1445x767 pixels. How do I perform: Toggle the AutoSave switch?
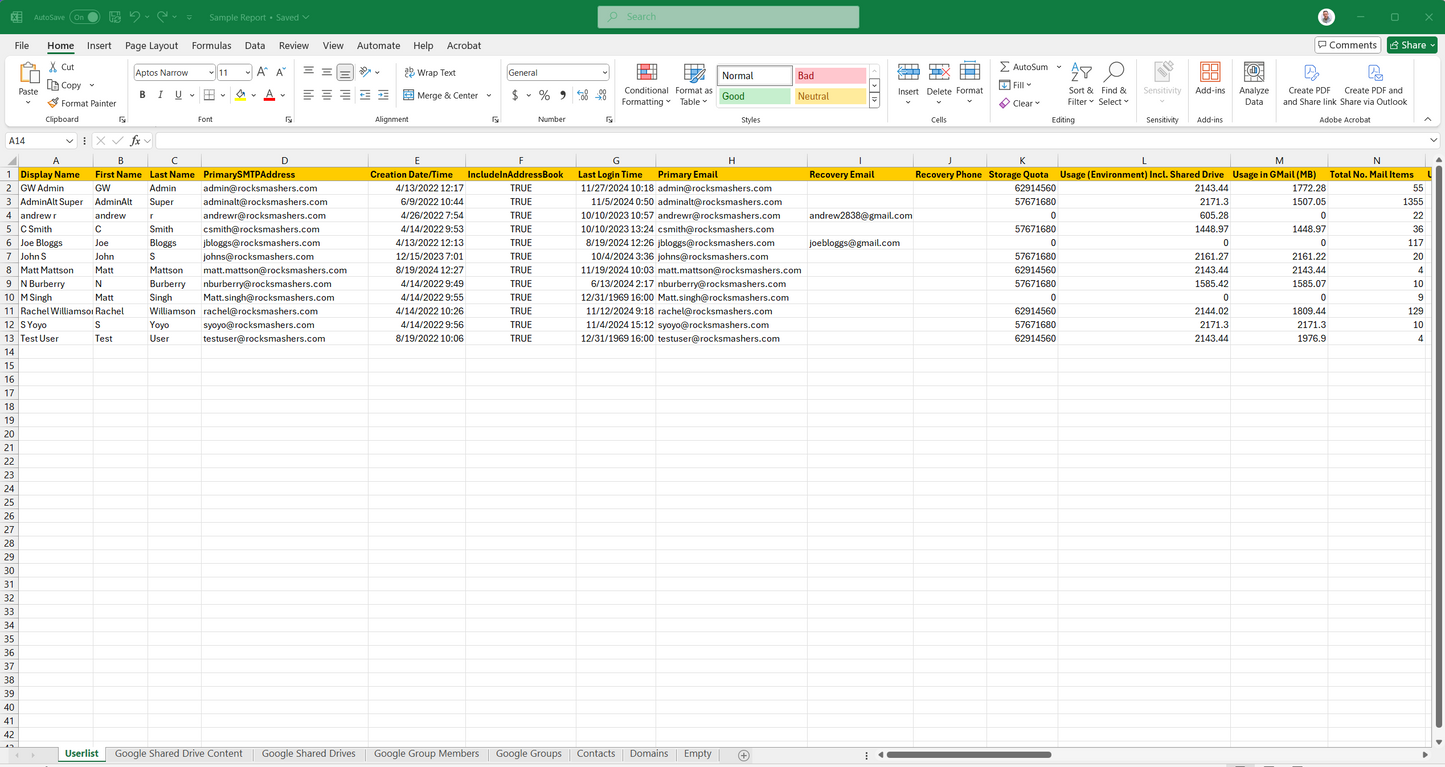85,17
